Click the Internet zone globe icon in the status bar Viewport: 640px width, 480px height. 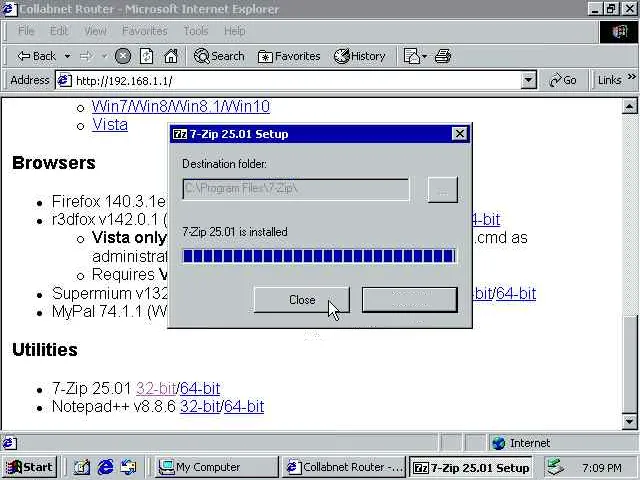click(x=498, y=443)
